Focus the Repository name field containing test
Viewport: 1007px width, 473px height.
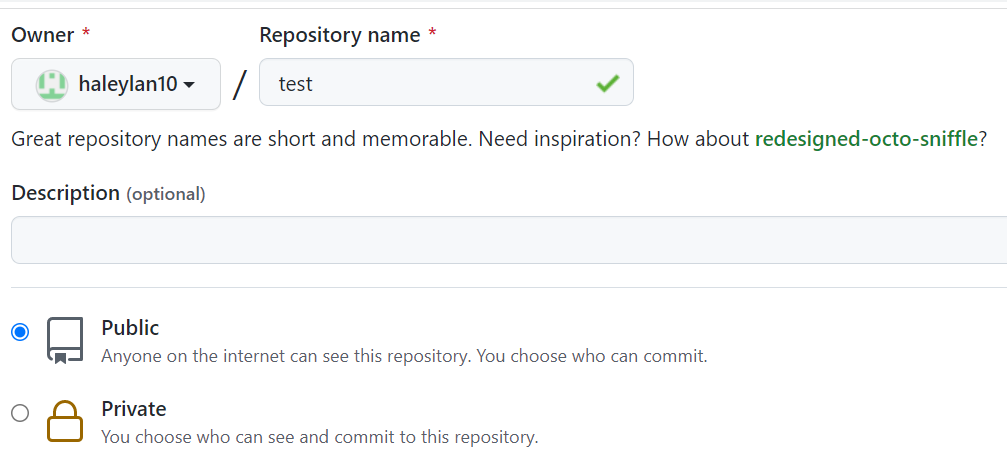[x=430, y=84]
